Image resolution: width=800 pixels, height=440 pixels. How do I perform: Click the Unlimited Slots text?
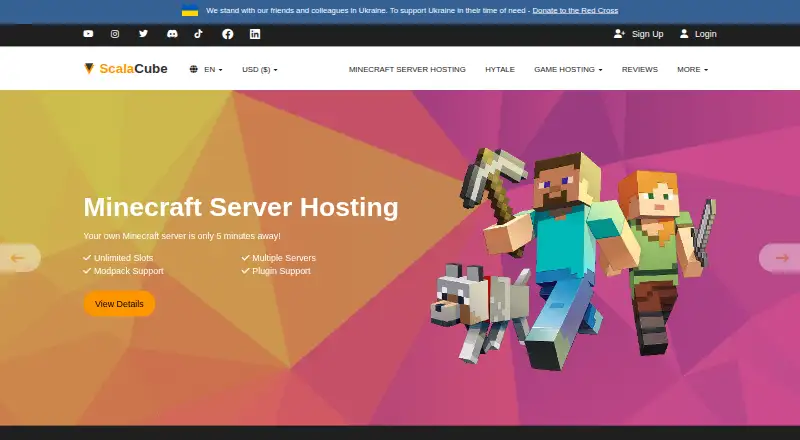tap(123, 258)
